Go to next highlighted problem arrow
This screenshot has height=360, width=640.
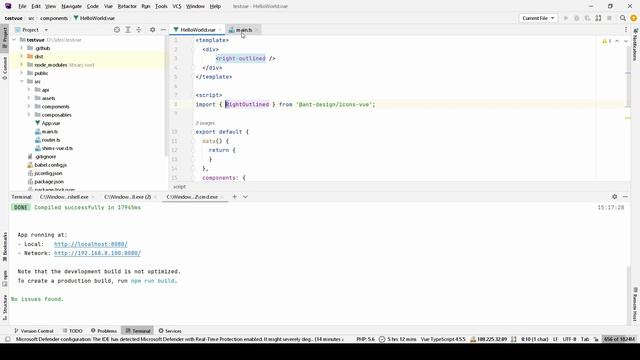pyautogui.click(x=626, y=41)
